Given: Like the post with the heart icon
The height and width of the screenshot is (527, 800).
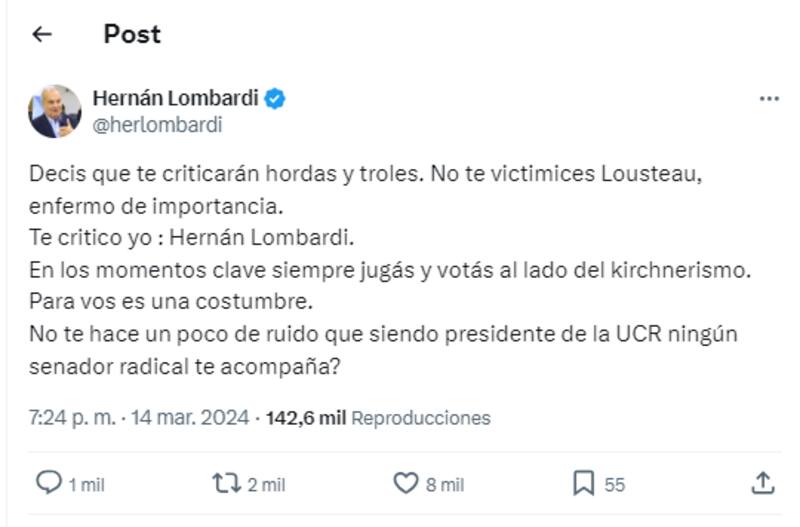Looking at the screenshot, I should 405,484.
